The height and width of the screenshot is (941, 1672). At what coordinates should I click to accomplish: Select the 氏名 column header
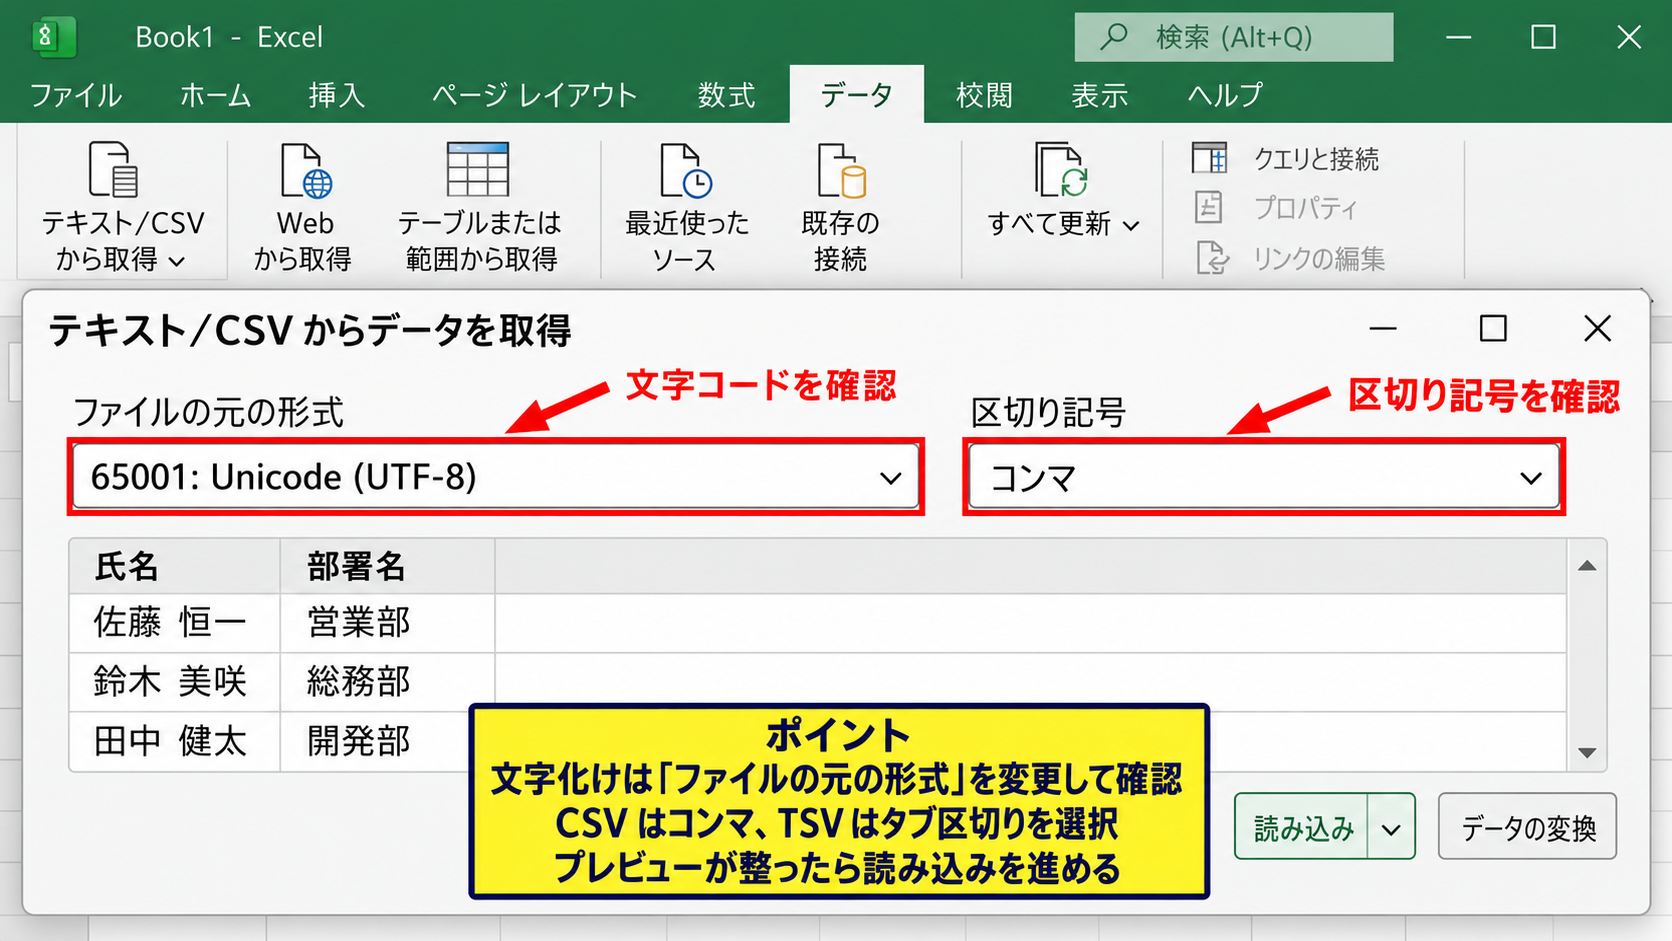coord(175,567)
